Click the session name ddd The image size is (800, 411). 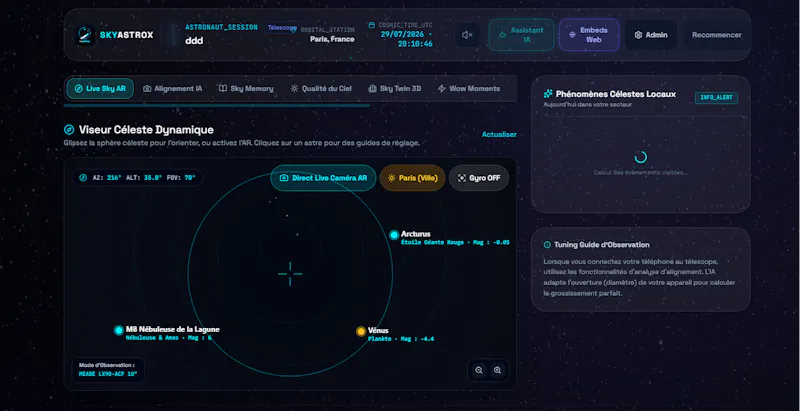tap(194, 41)
